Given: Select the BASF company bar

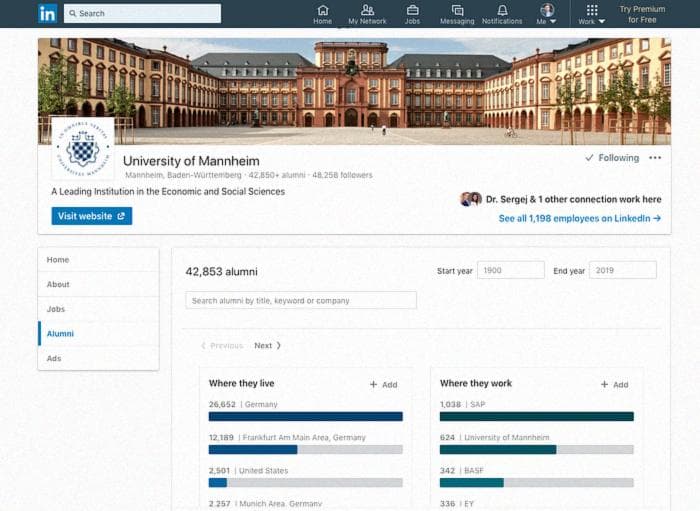Looking at the screenshot, I should pos(537,482).
